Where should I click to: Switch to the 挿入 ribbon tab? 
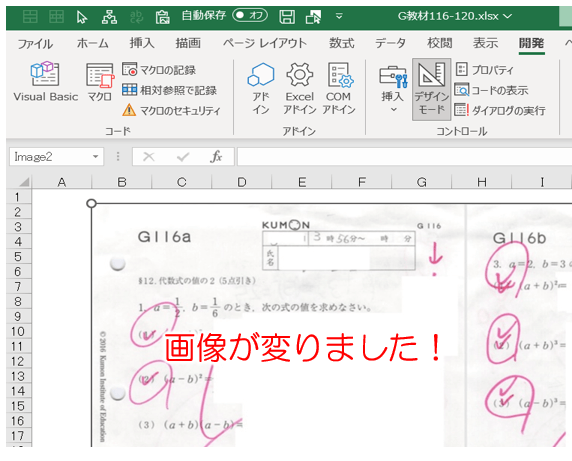coord(142,43)
